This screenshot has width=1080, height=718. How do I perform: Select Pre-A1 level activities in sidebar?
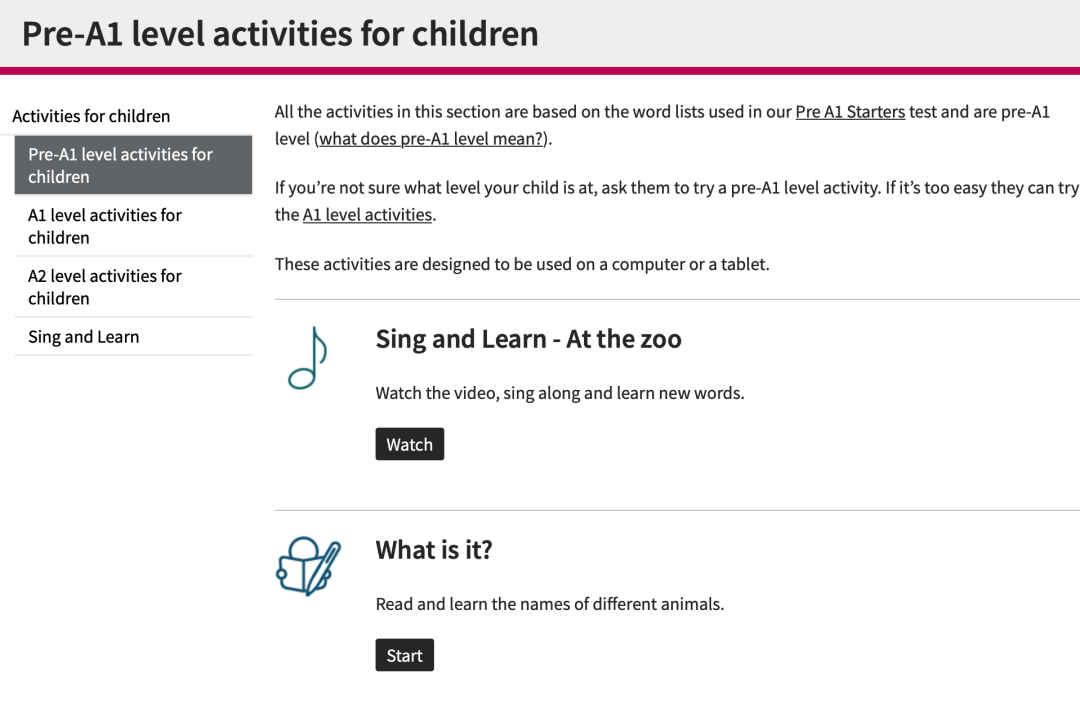(133, 165)
